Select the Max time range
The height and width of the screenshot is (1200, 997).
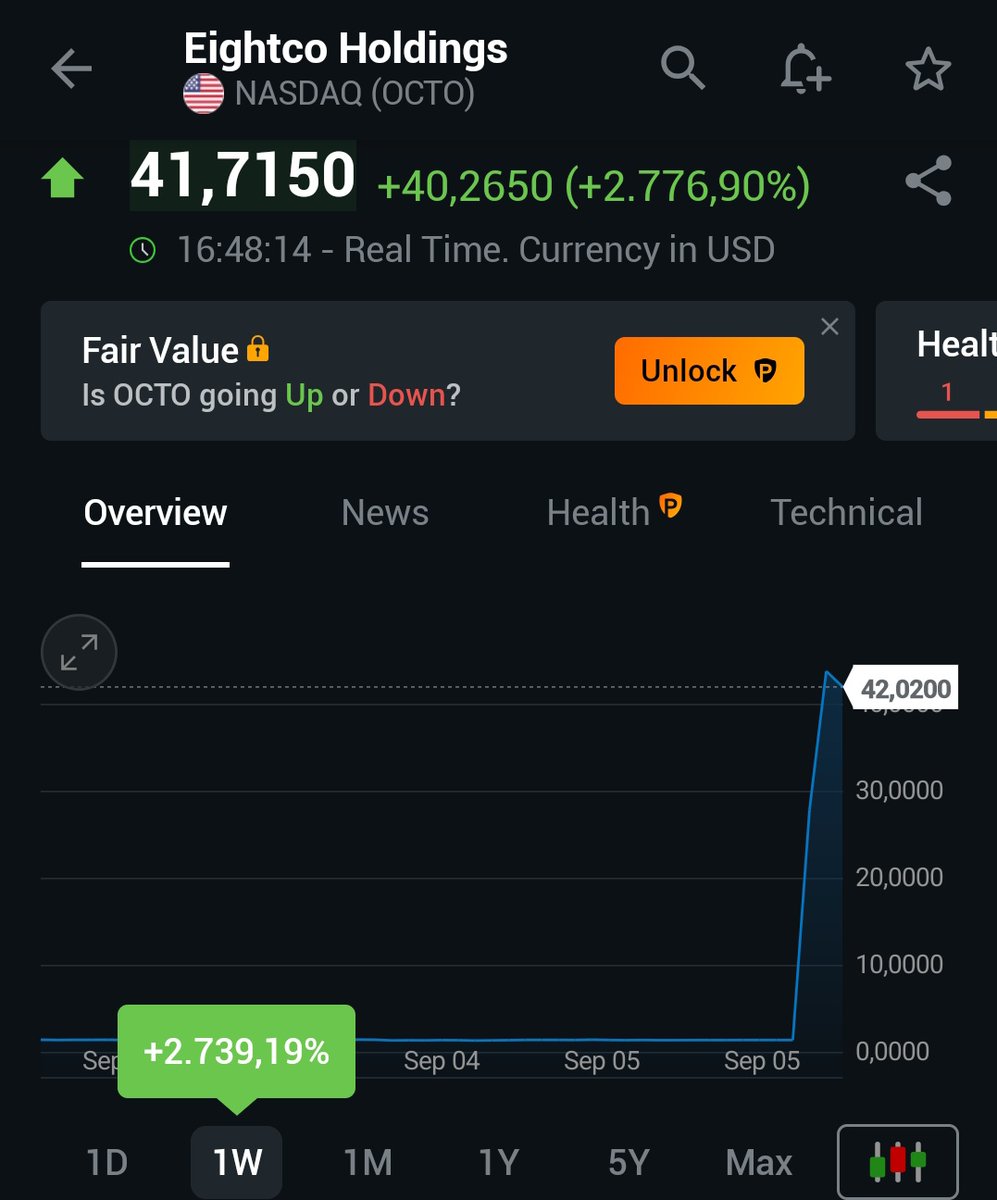pyautogui.click(x=759, y=1163)
